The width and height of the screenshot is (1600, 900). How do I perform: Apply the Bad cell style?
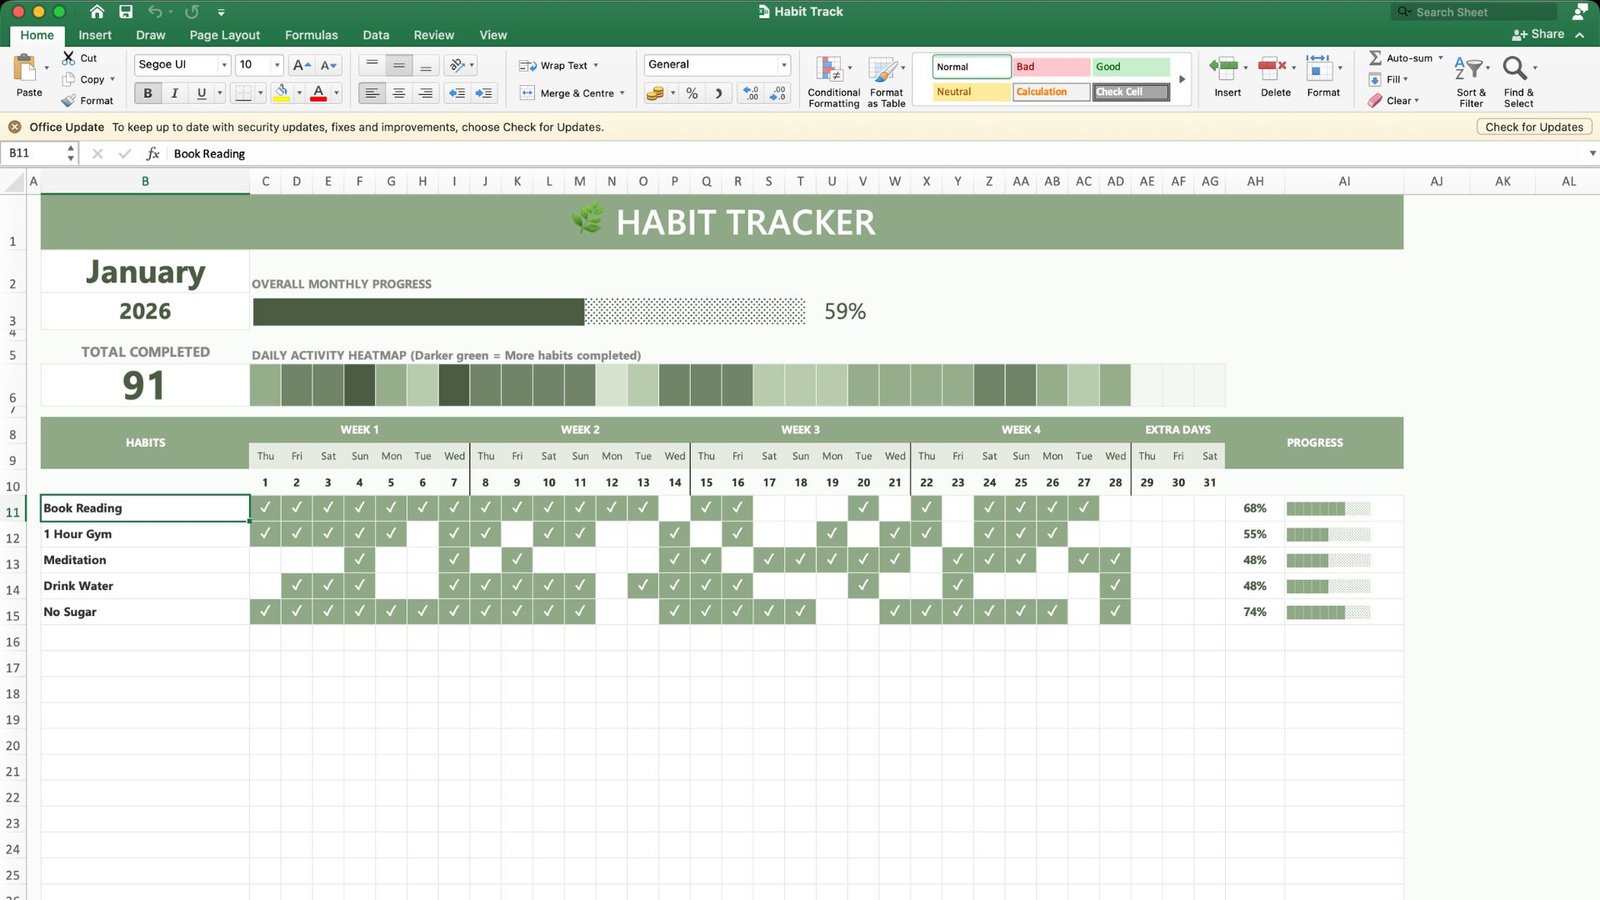pos(1051,67)
